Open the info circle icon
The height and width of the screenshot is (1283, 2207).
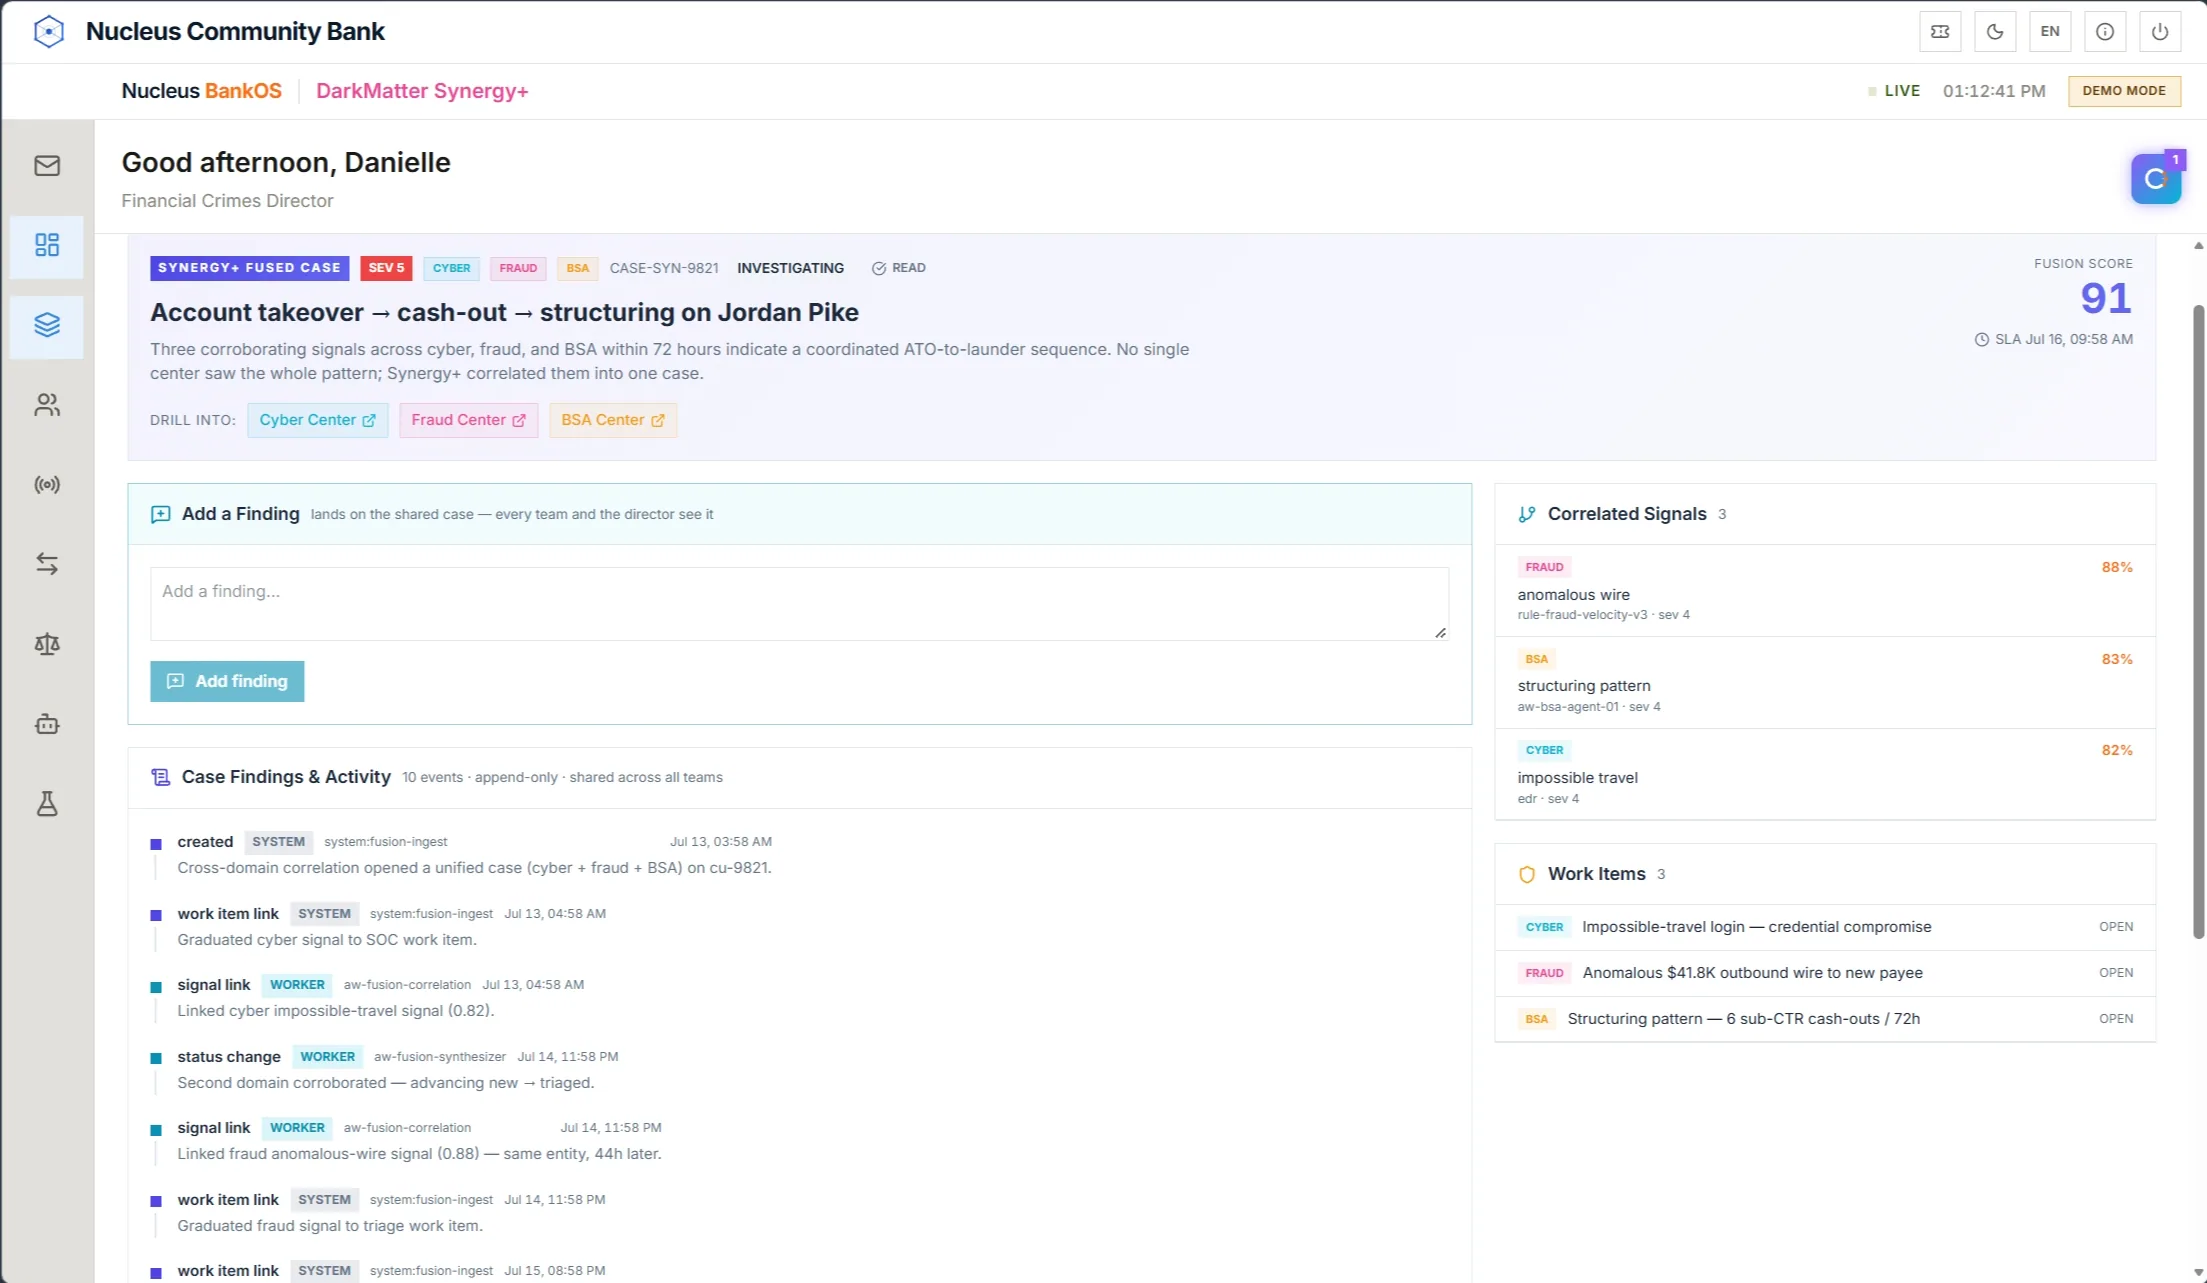click(2105, 31)
